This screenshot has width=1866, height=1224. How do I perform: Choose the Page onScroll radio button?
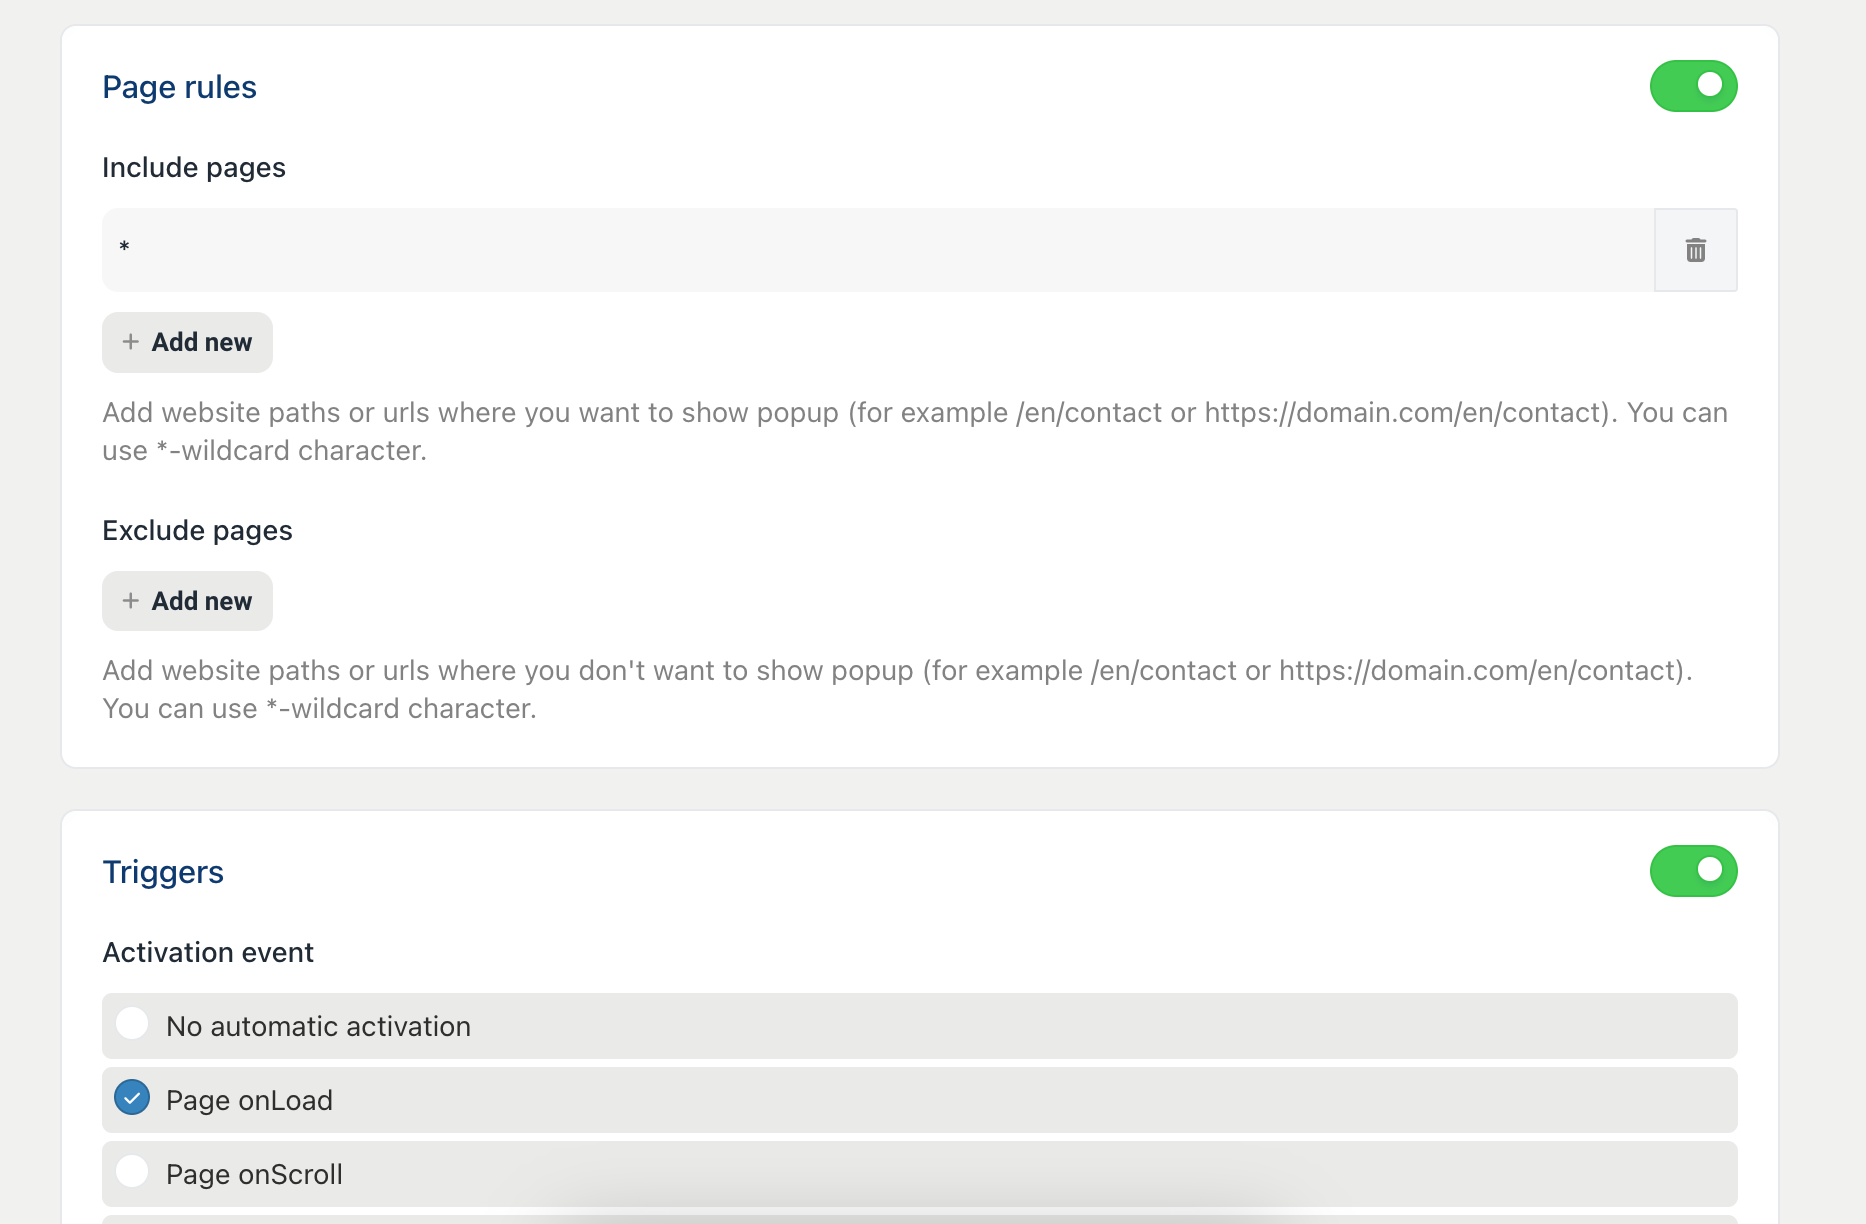pyautogui.click(x=132, y=1171)
